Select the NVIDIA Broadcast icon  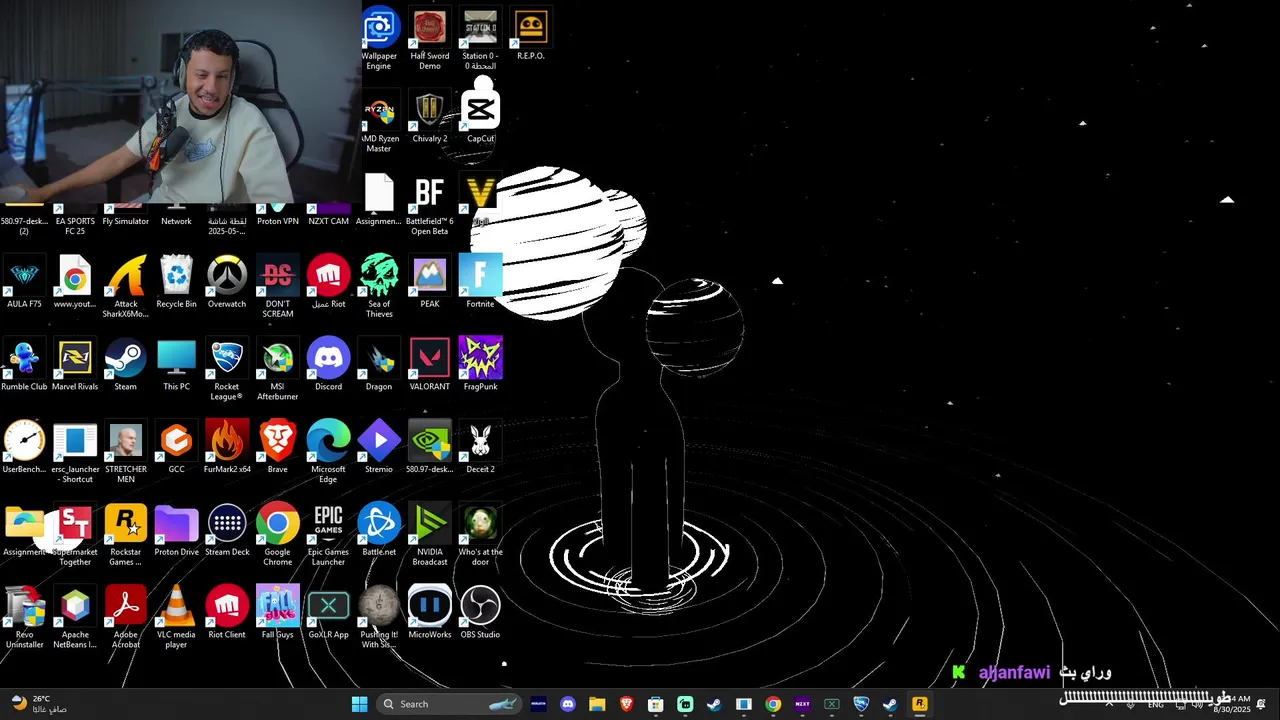[430, 536]
